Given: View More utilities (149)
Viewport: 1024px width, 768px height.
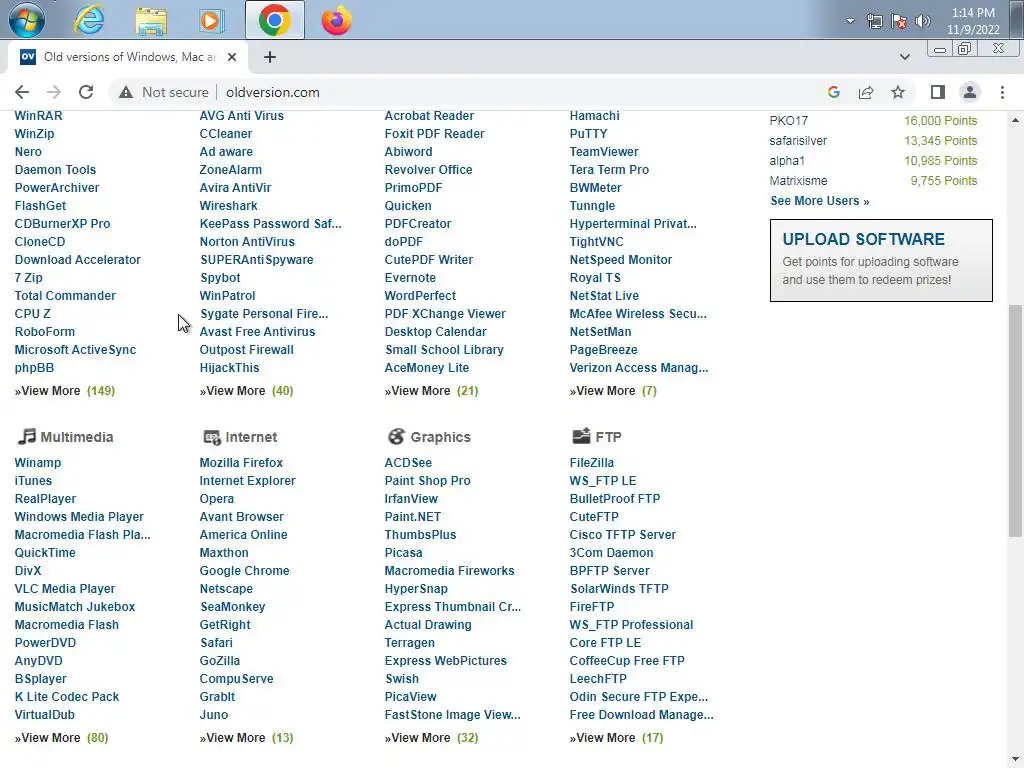Looking at the screenshot, I should pyautogui.click(x=65, y=391).
